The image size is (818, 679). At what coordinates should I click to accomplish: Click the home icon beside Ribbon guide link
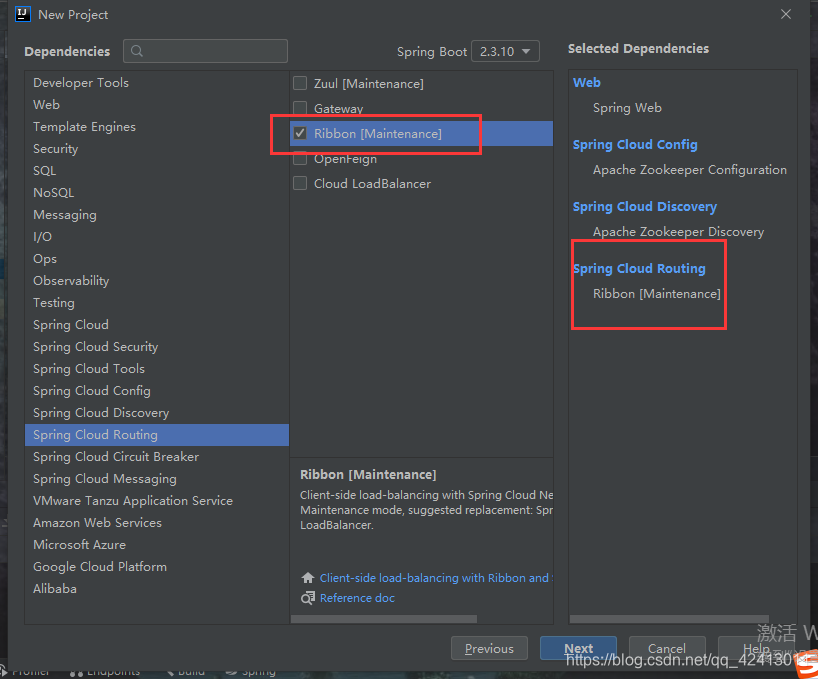coord(308,578)
